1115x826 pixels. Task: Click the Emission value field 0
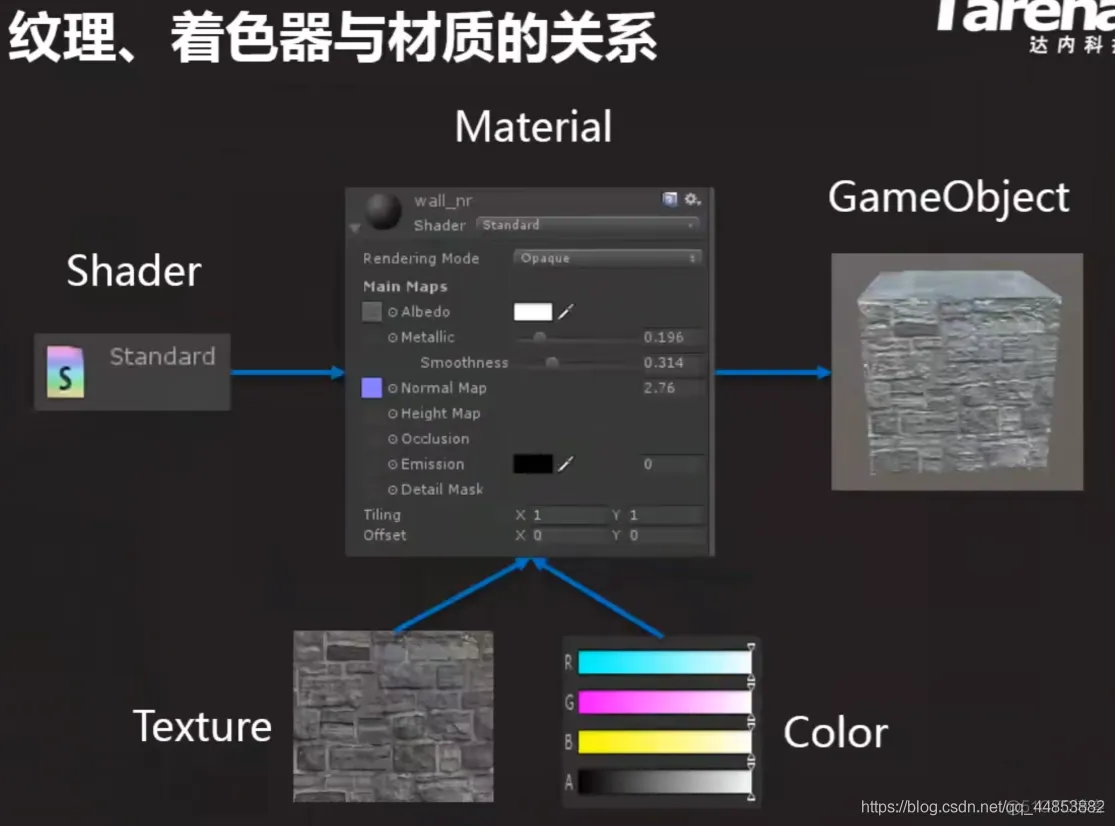(672, 464)
